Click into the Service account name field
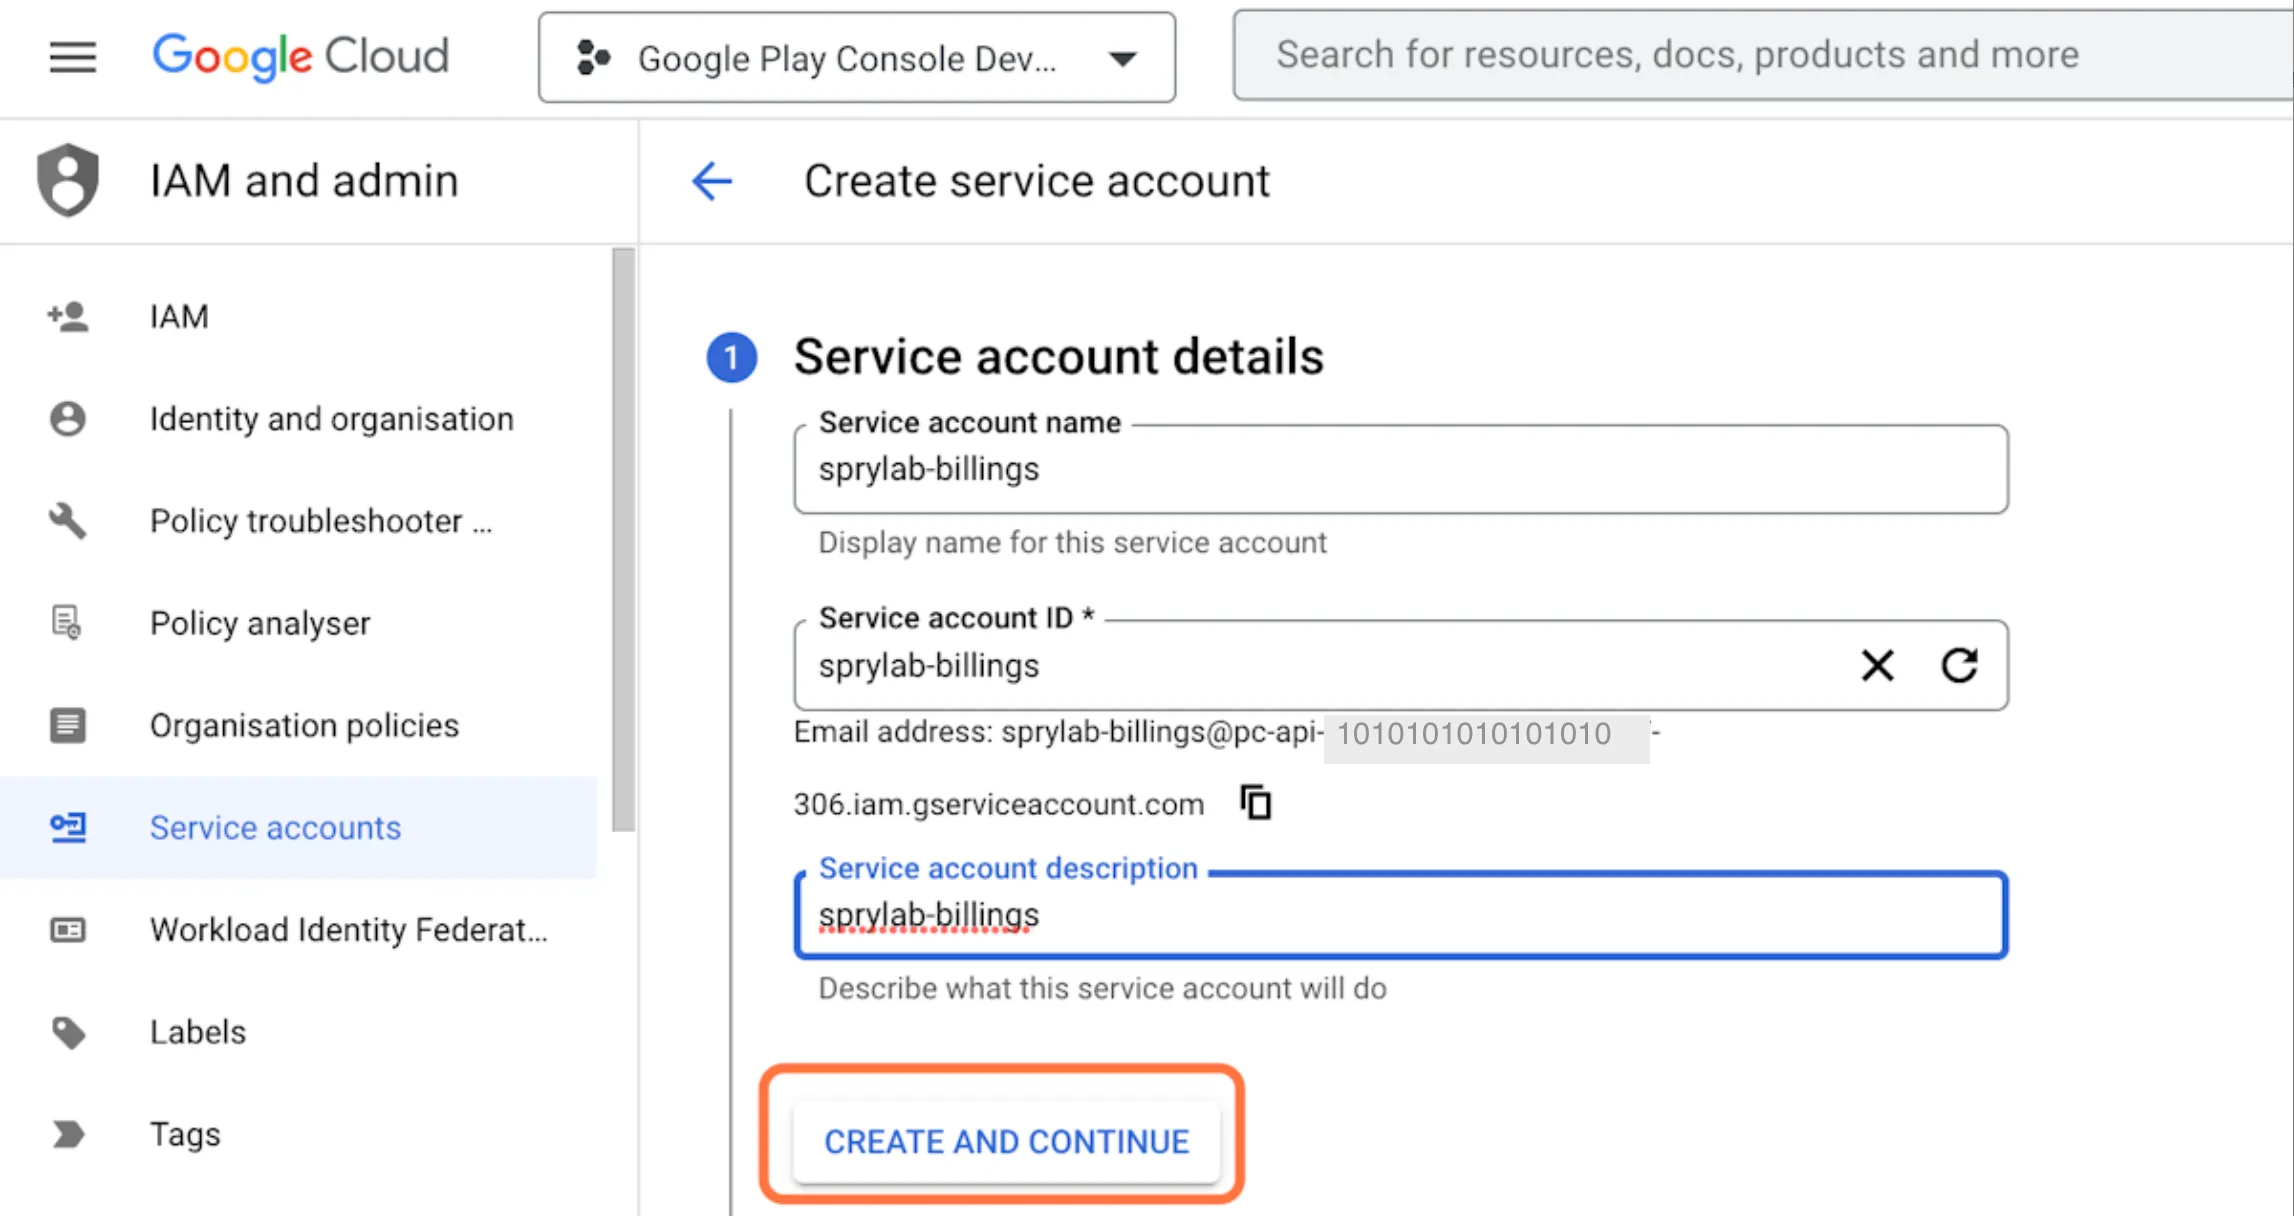The height and width of the screenshot is (1216, 2294). point(1400,469)
